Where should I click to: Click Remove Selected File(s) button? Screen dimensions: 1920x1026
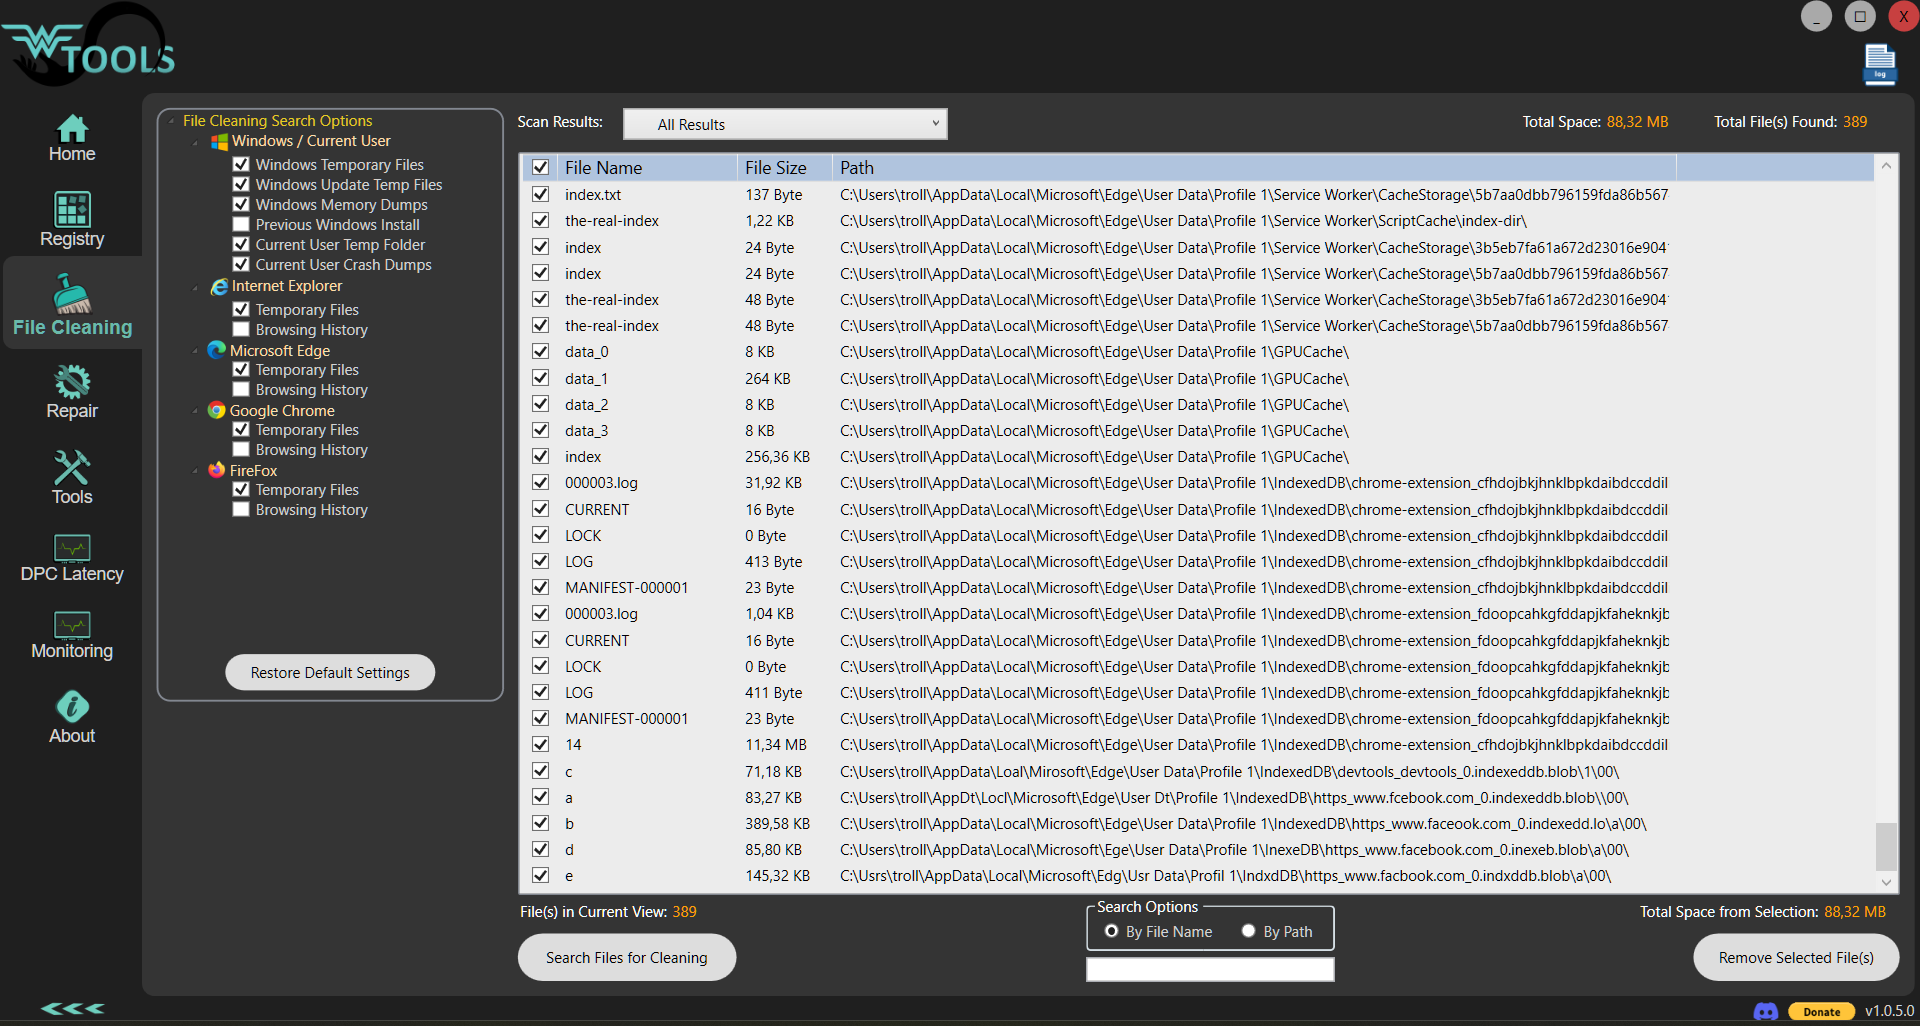[x=1796, y=957]
